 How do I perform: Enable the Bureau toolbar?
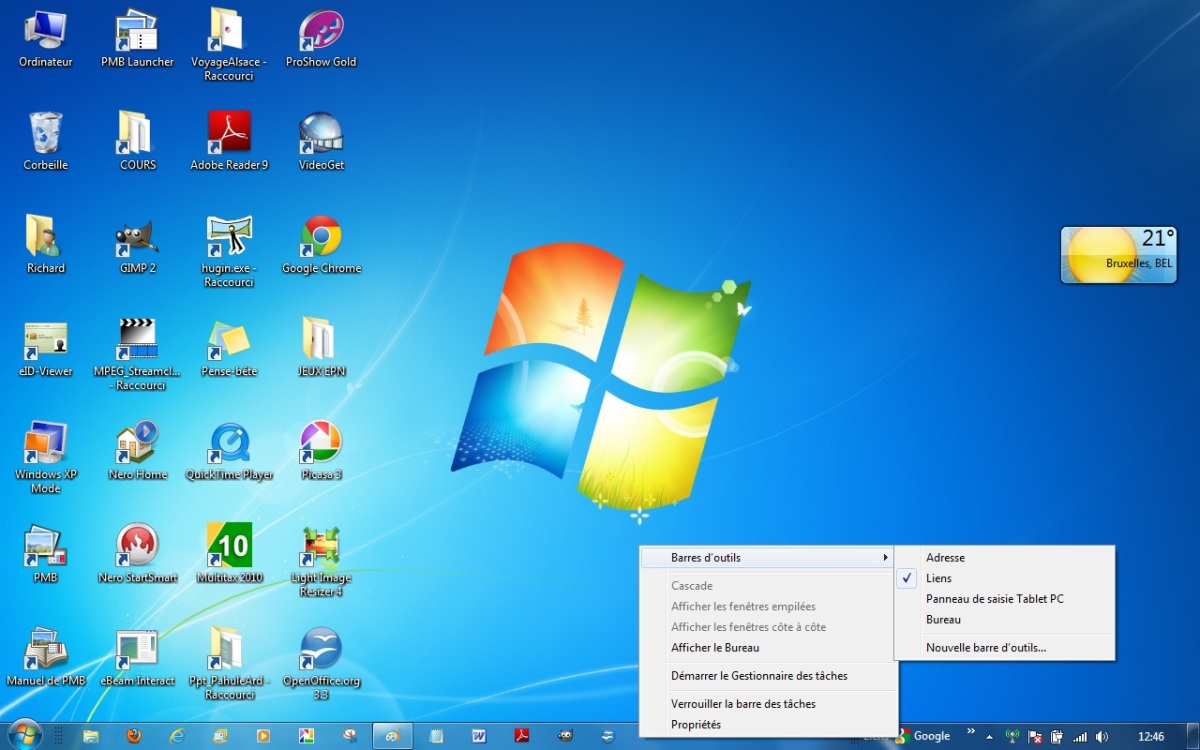[x=1004, y=620]
